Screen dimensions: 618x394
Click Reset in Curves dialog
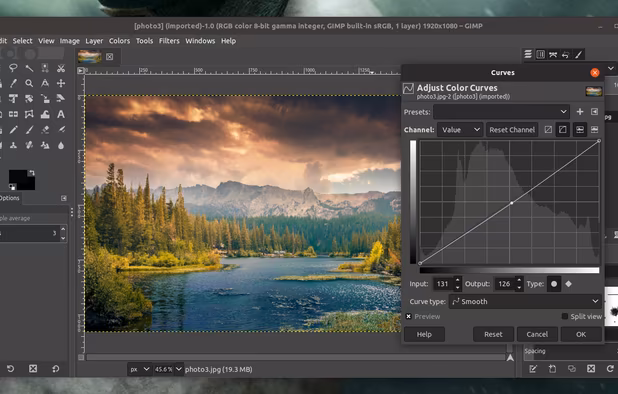click(493, 334)
